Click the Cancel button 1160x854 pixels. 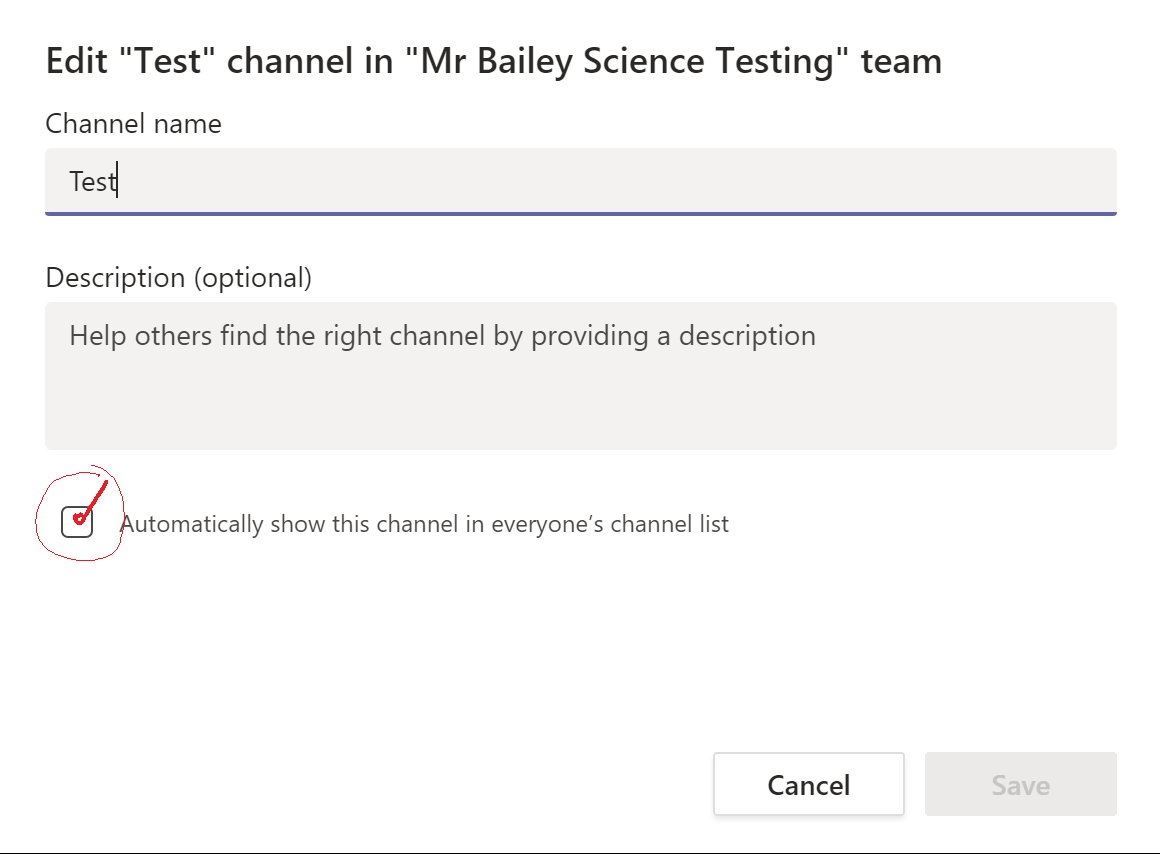coord(809,784)
